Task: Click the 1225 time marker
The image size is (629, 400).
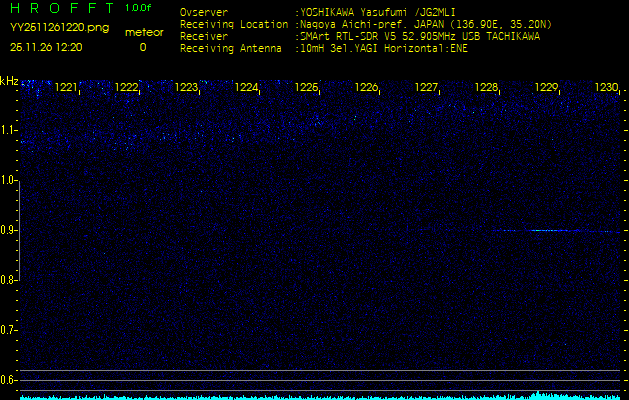Action: pyautogui.click(x=306, y=88)
